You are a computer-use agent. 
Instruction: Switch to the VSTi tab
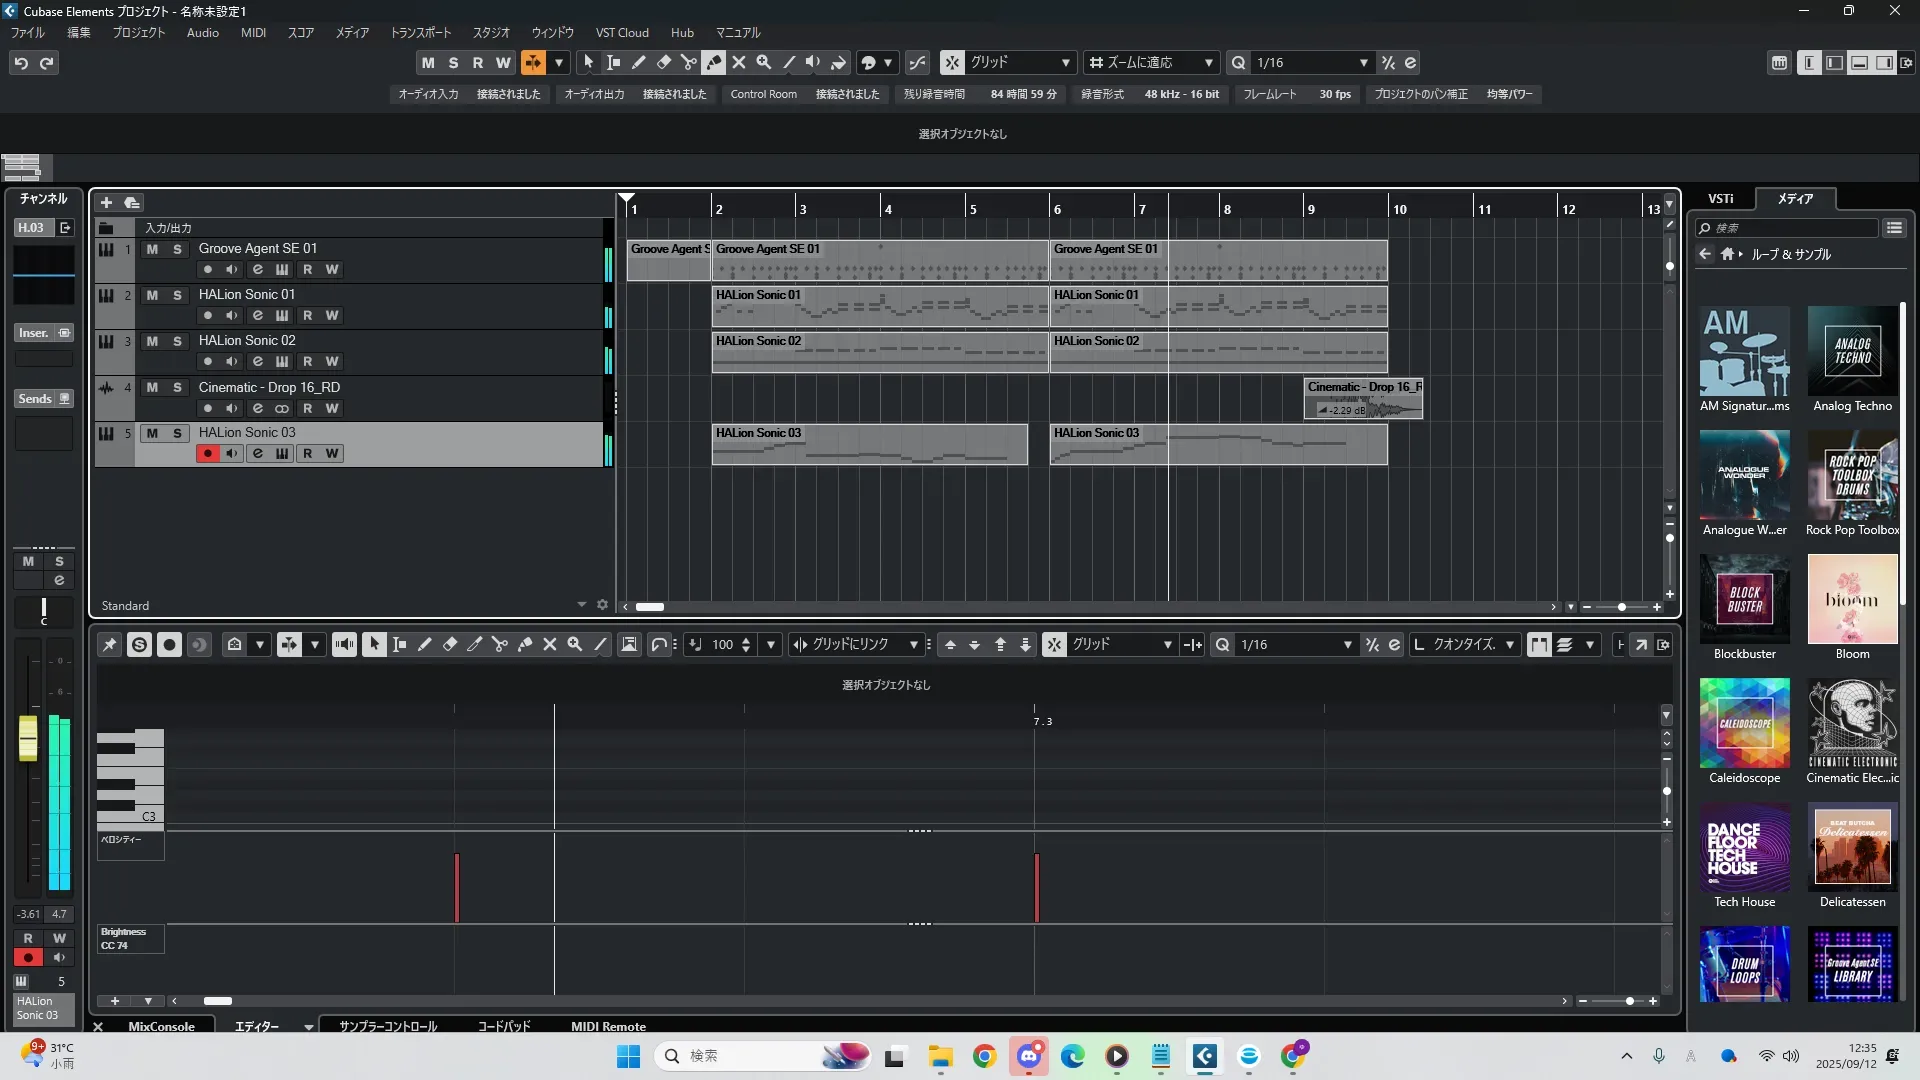pos(1720,199)
